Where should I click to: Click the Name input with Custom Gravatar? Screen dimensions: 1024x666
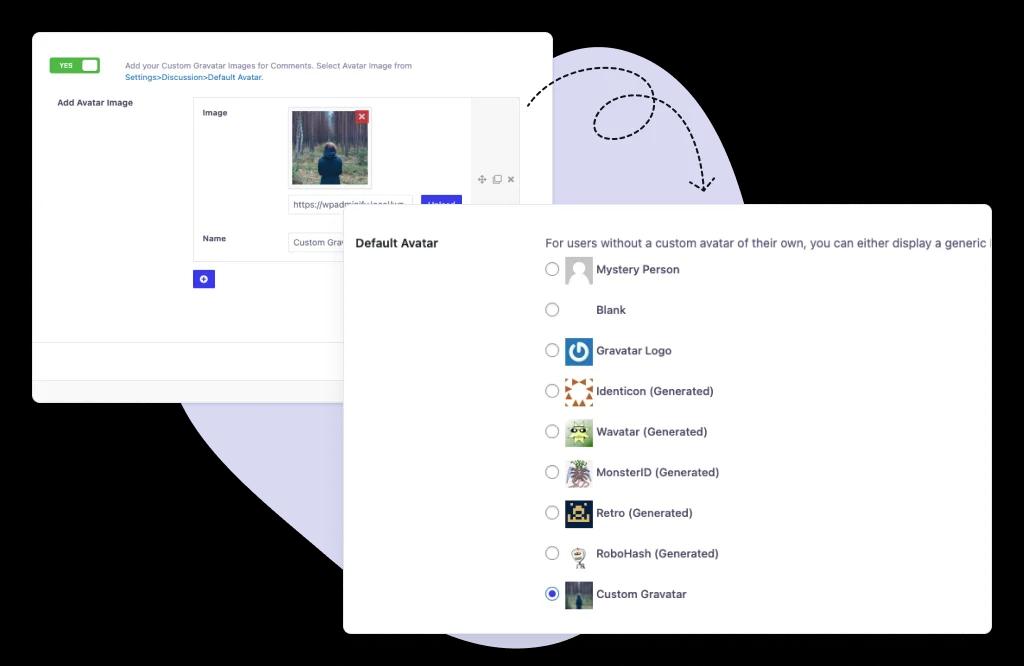pos(317,242)
